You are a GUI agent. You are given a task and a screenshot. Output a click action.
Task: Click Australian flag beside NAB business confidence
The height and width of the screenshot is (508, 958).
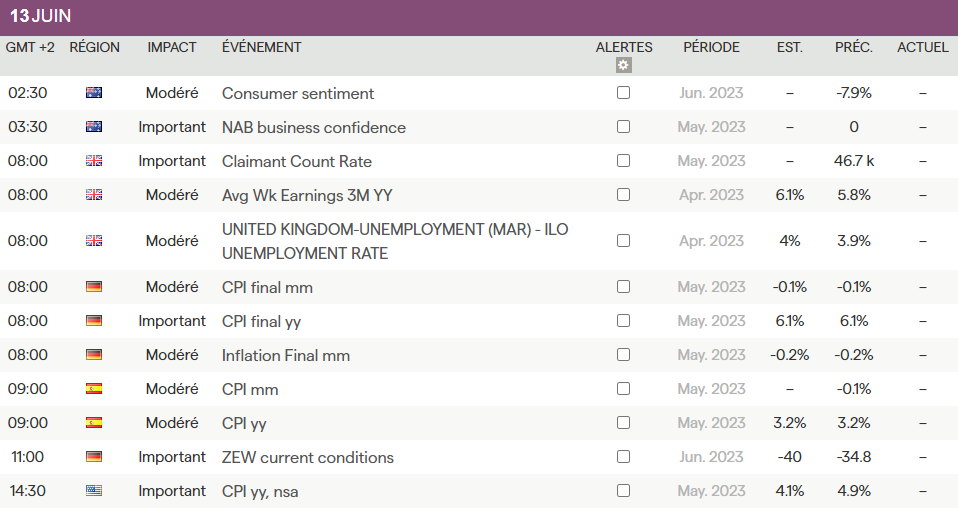click(94, 127)
